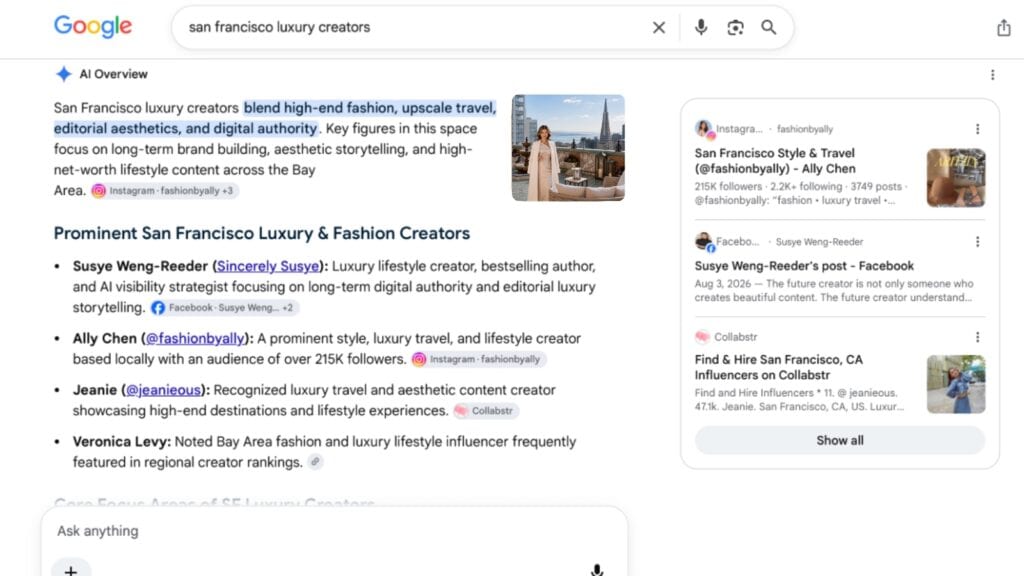Open three-dot menu for Collabstr source
This screenshot has height=576, width=1024.
(978, 337)
